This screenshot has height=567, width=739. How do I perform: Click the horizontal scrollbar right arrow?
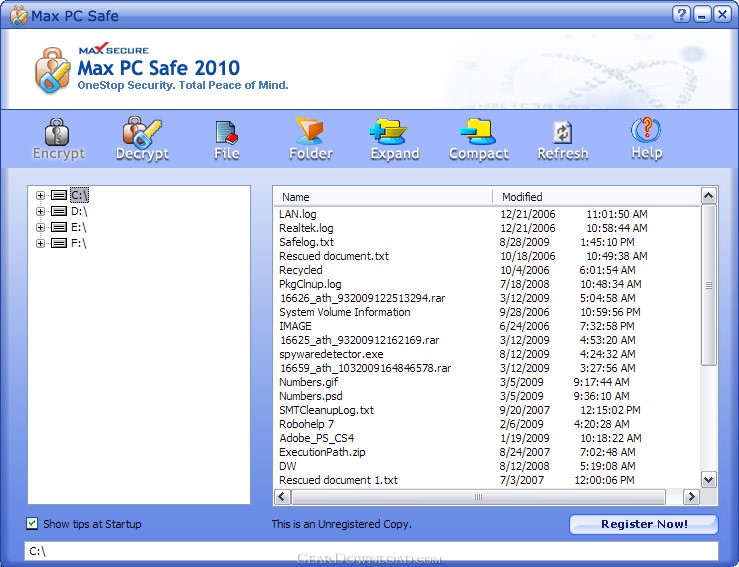691,496
